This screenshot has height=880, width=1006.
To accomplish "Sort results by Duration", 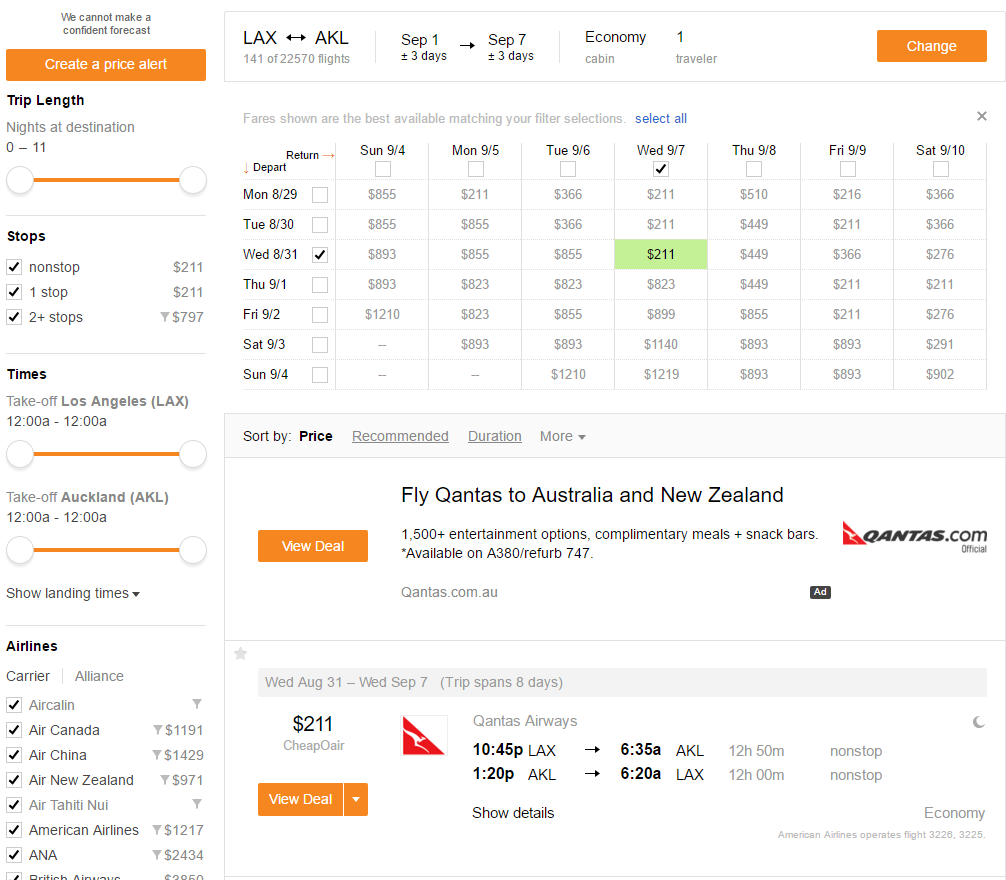I will pos(495,436).
